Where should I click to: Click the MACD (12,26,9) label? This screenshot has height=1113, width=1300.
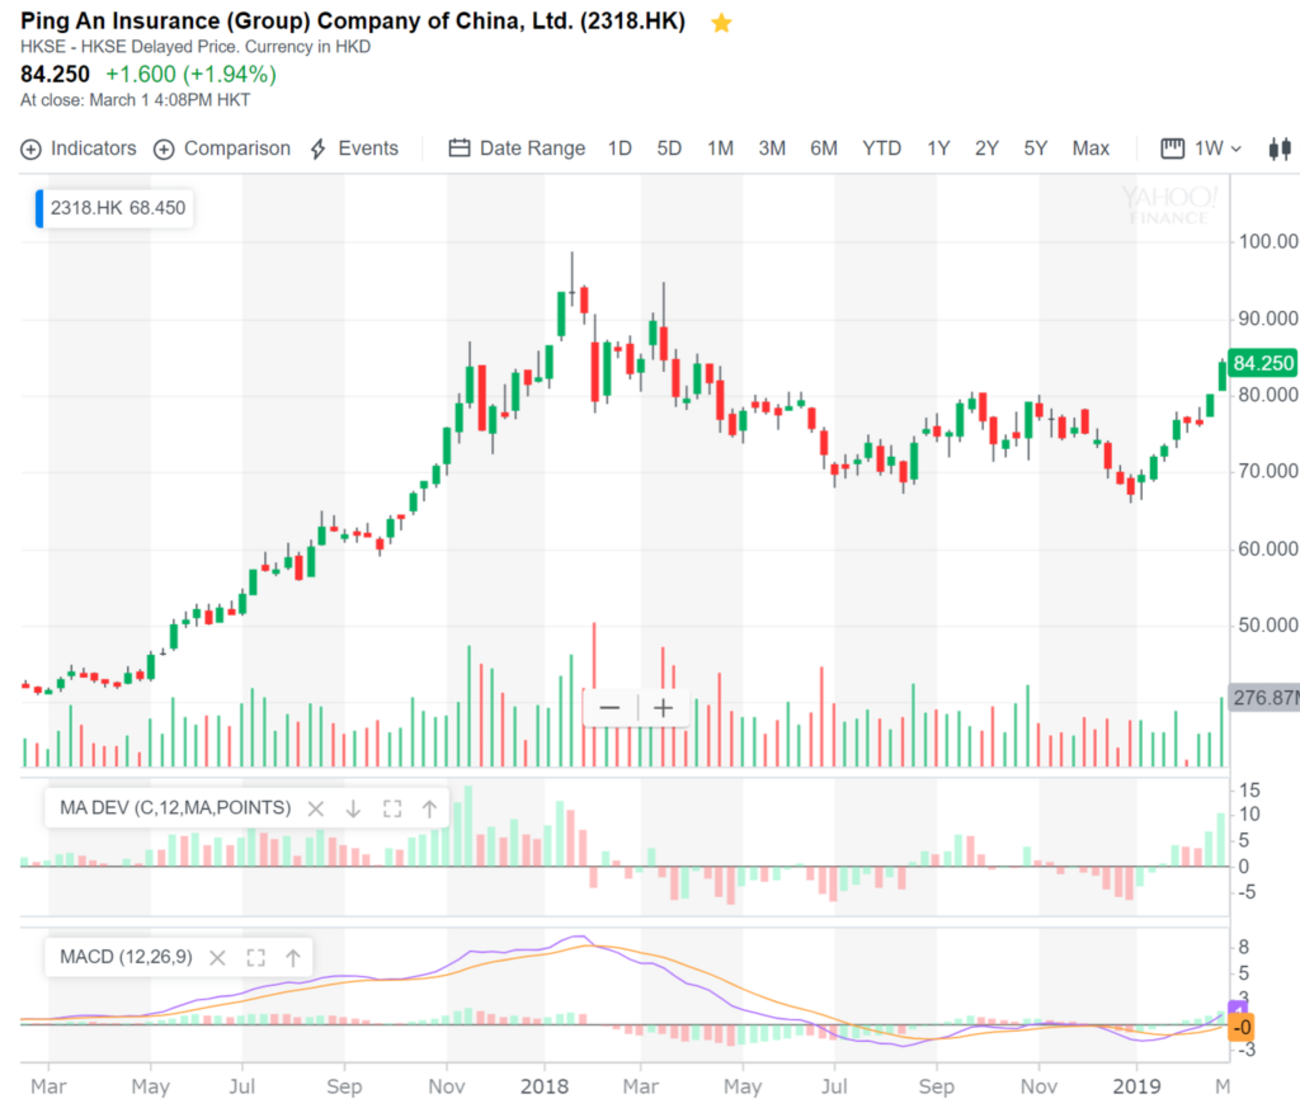point(126,957)
